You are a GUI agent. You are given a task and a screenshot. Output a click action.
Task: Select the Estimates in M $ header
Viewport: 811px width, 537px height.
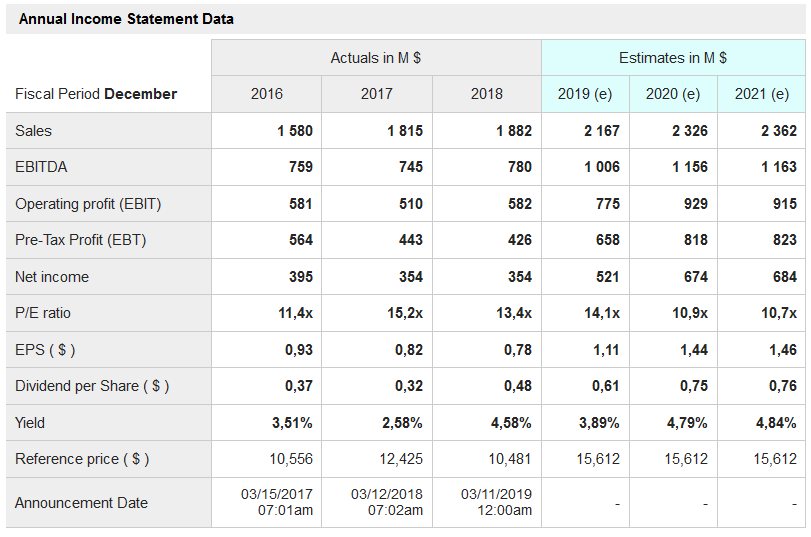673,58
